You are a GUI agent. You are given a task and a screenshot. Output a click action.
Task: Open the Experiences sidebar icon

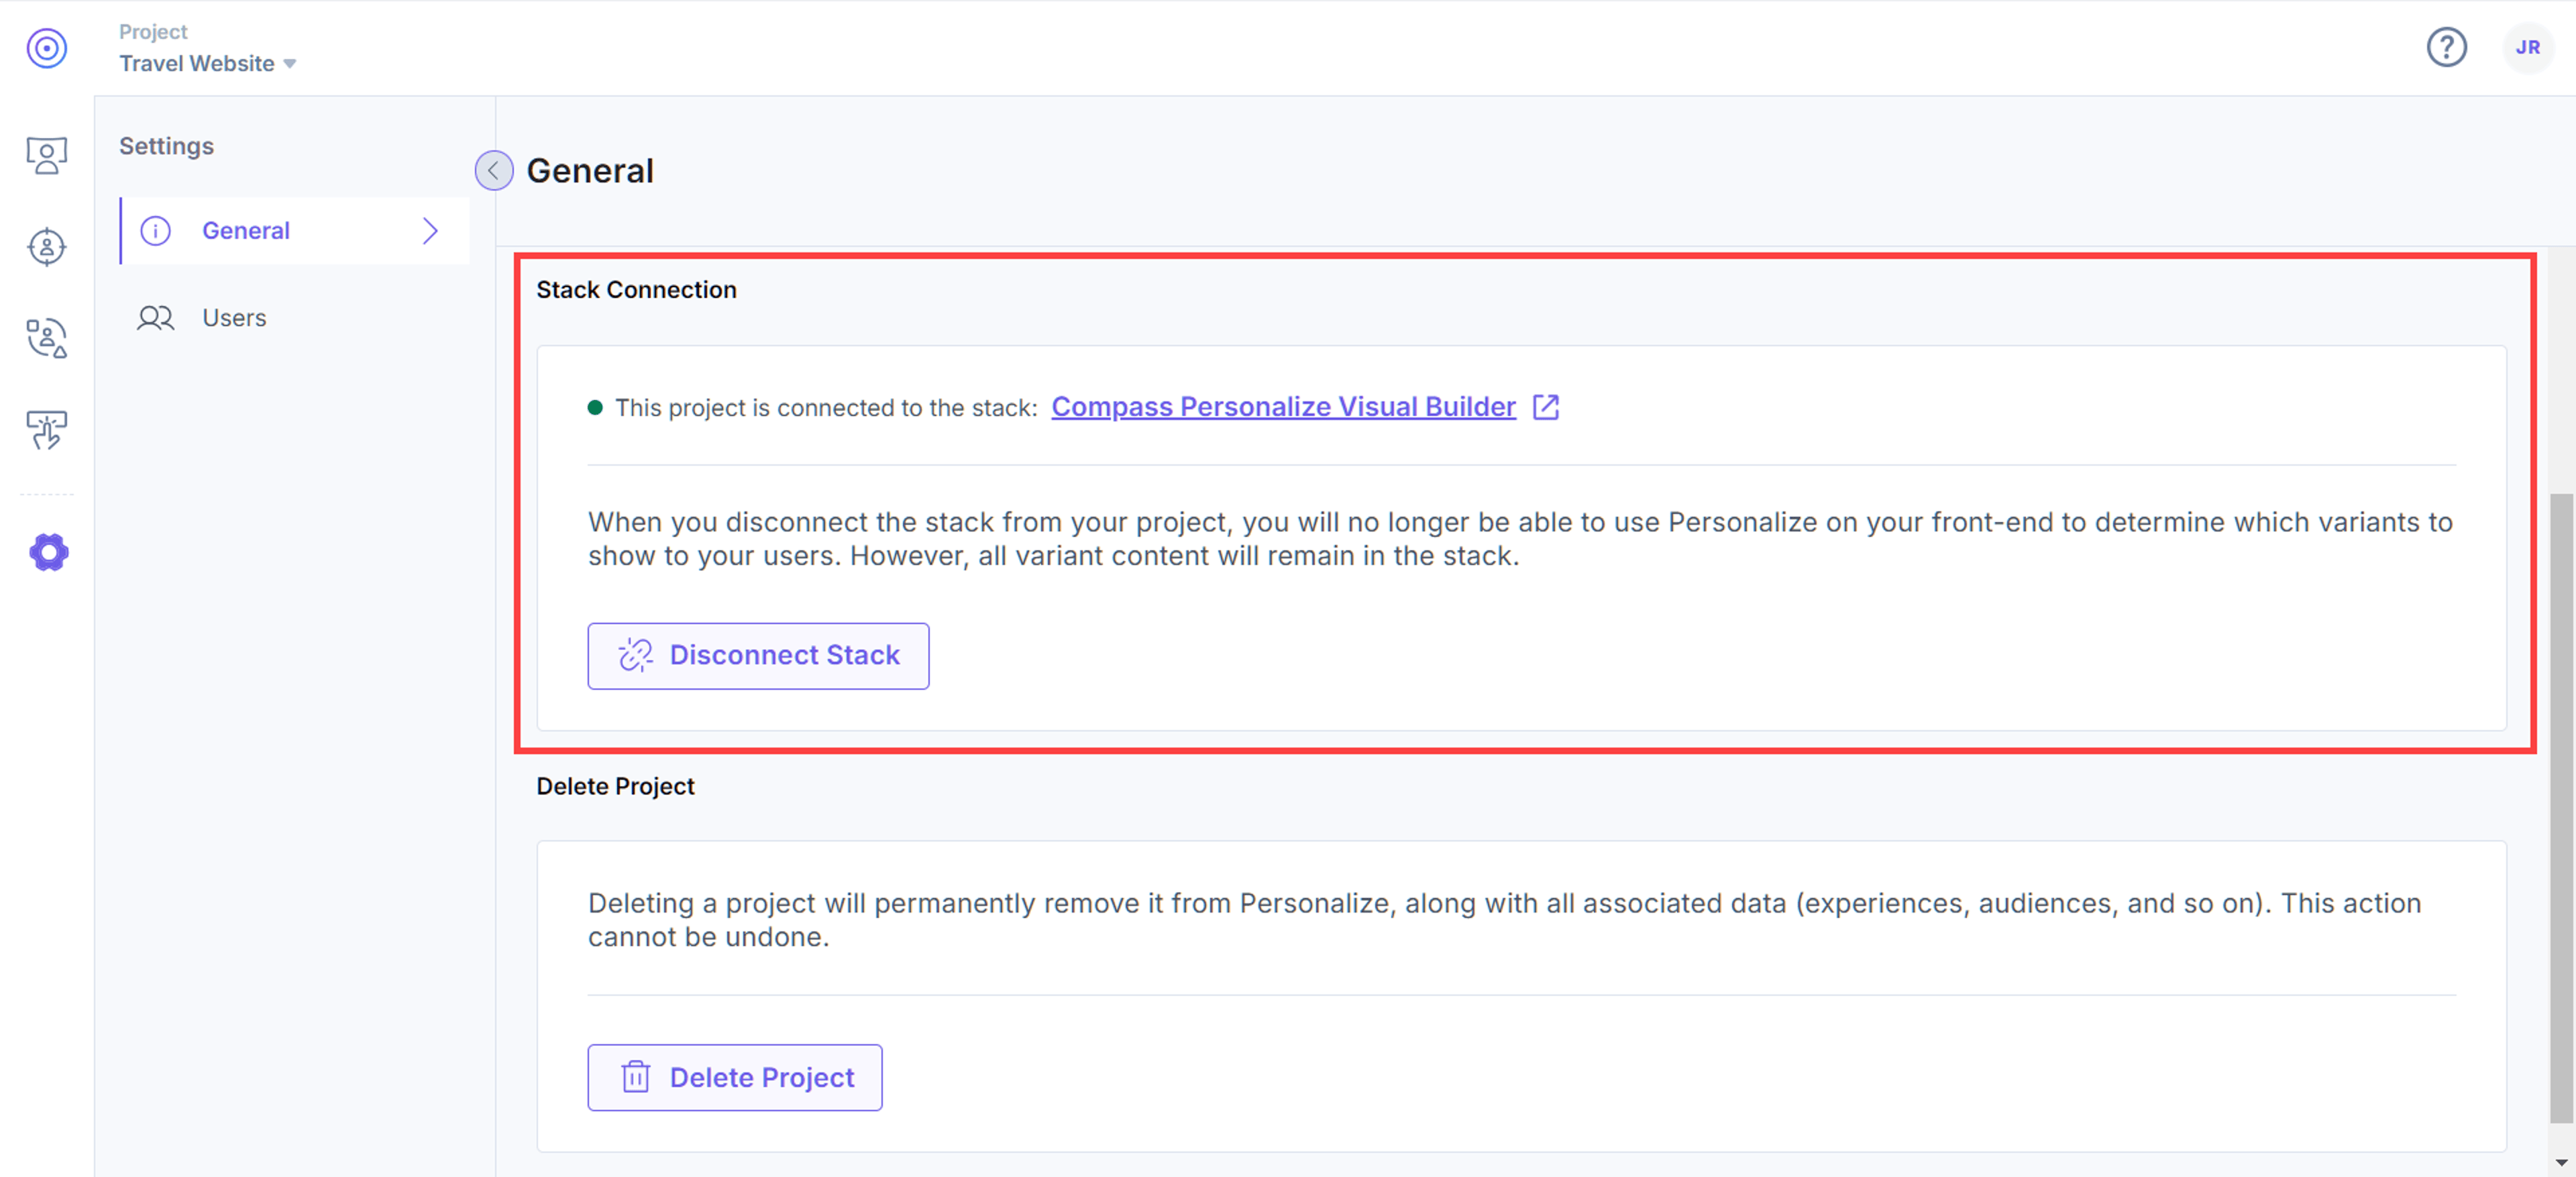47,156
